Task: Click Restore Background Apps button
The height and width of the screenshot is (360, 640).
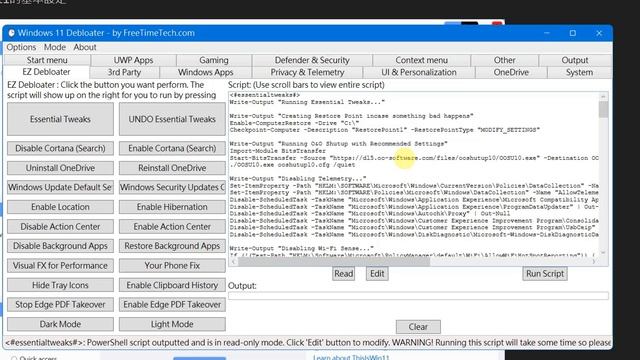Action: pyautogui.click(x=172, y=246)
